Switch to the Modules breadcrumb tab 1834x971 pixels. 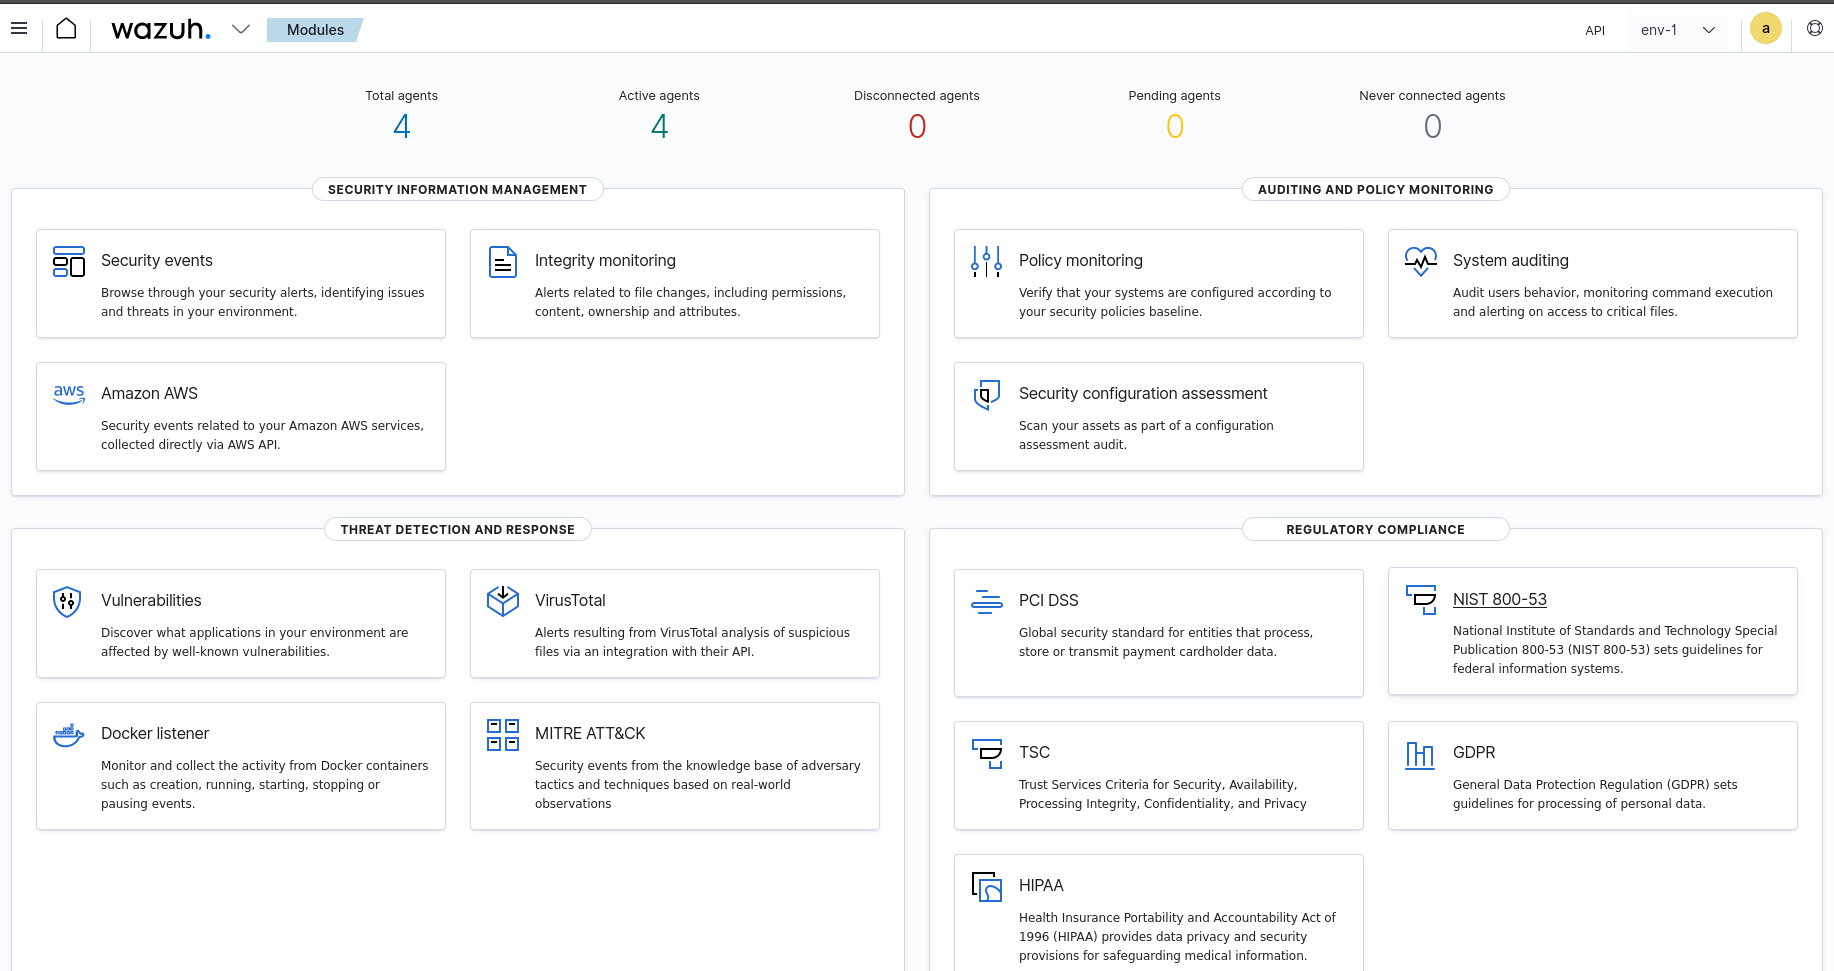pyautogui.click(x=313, y=30)
